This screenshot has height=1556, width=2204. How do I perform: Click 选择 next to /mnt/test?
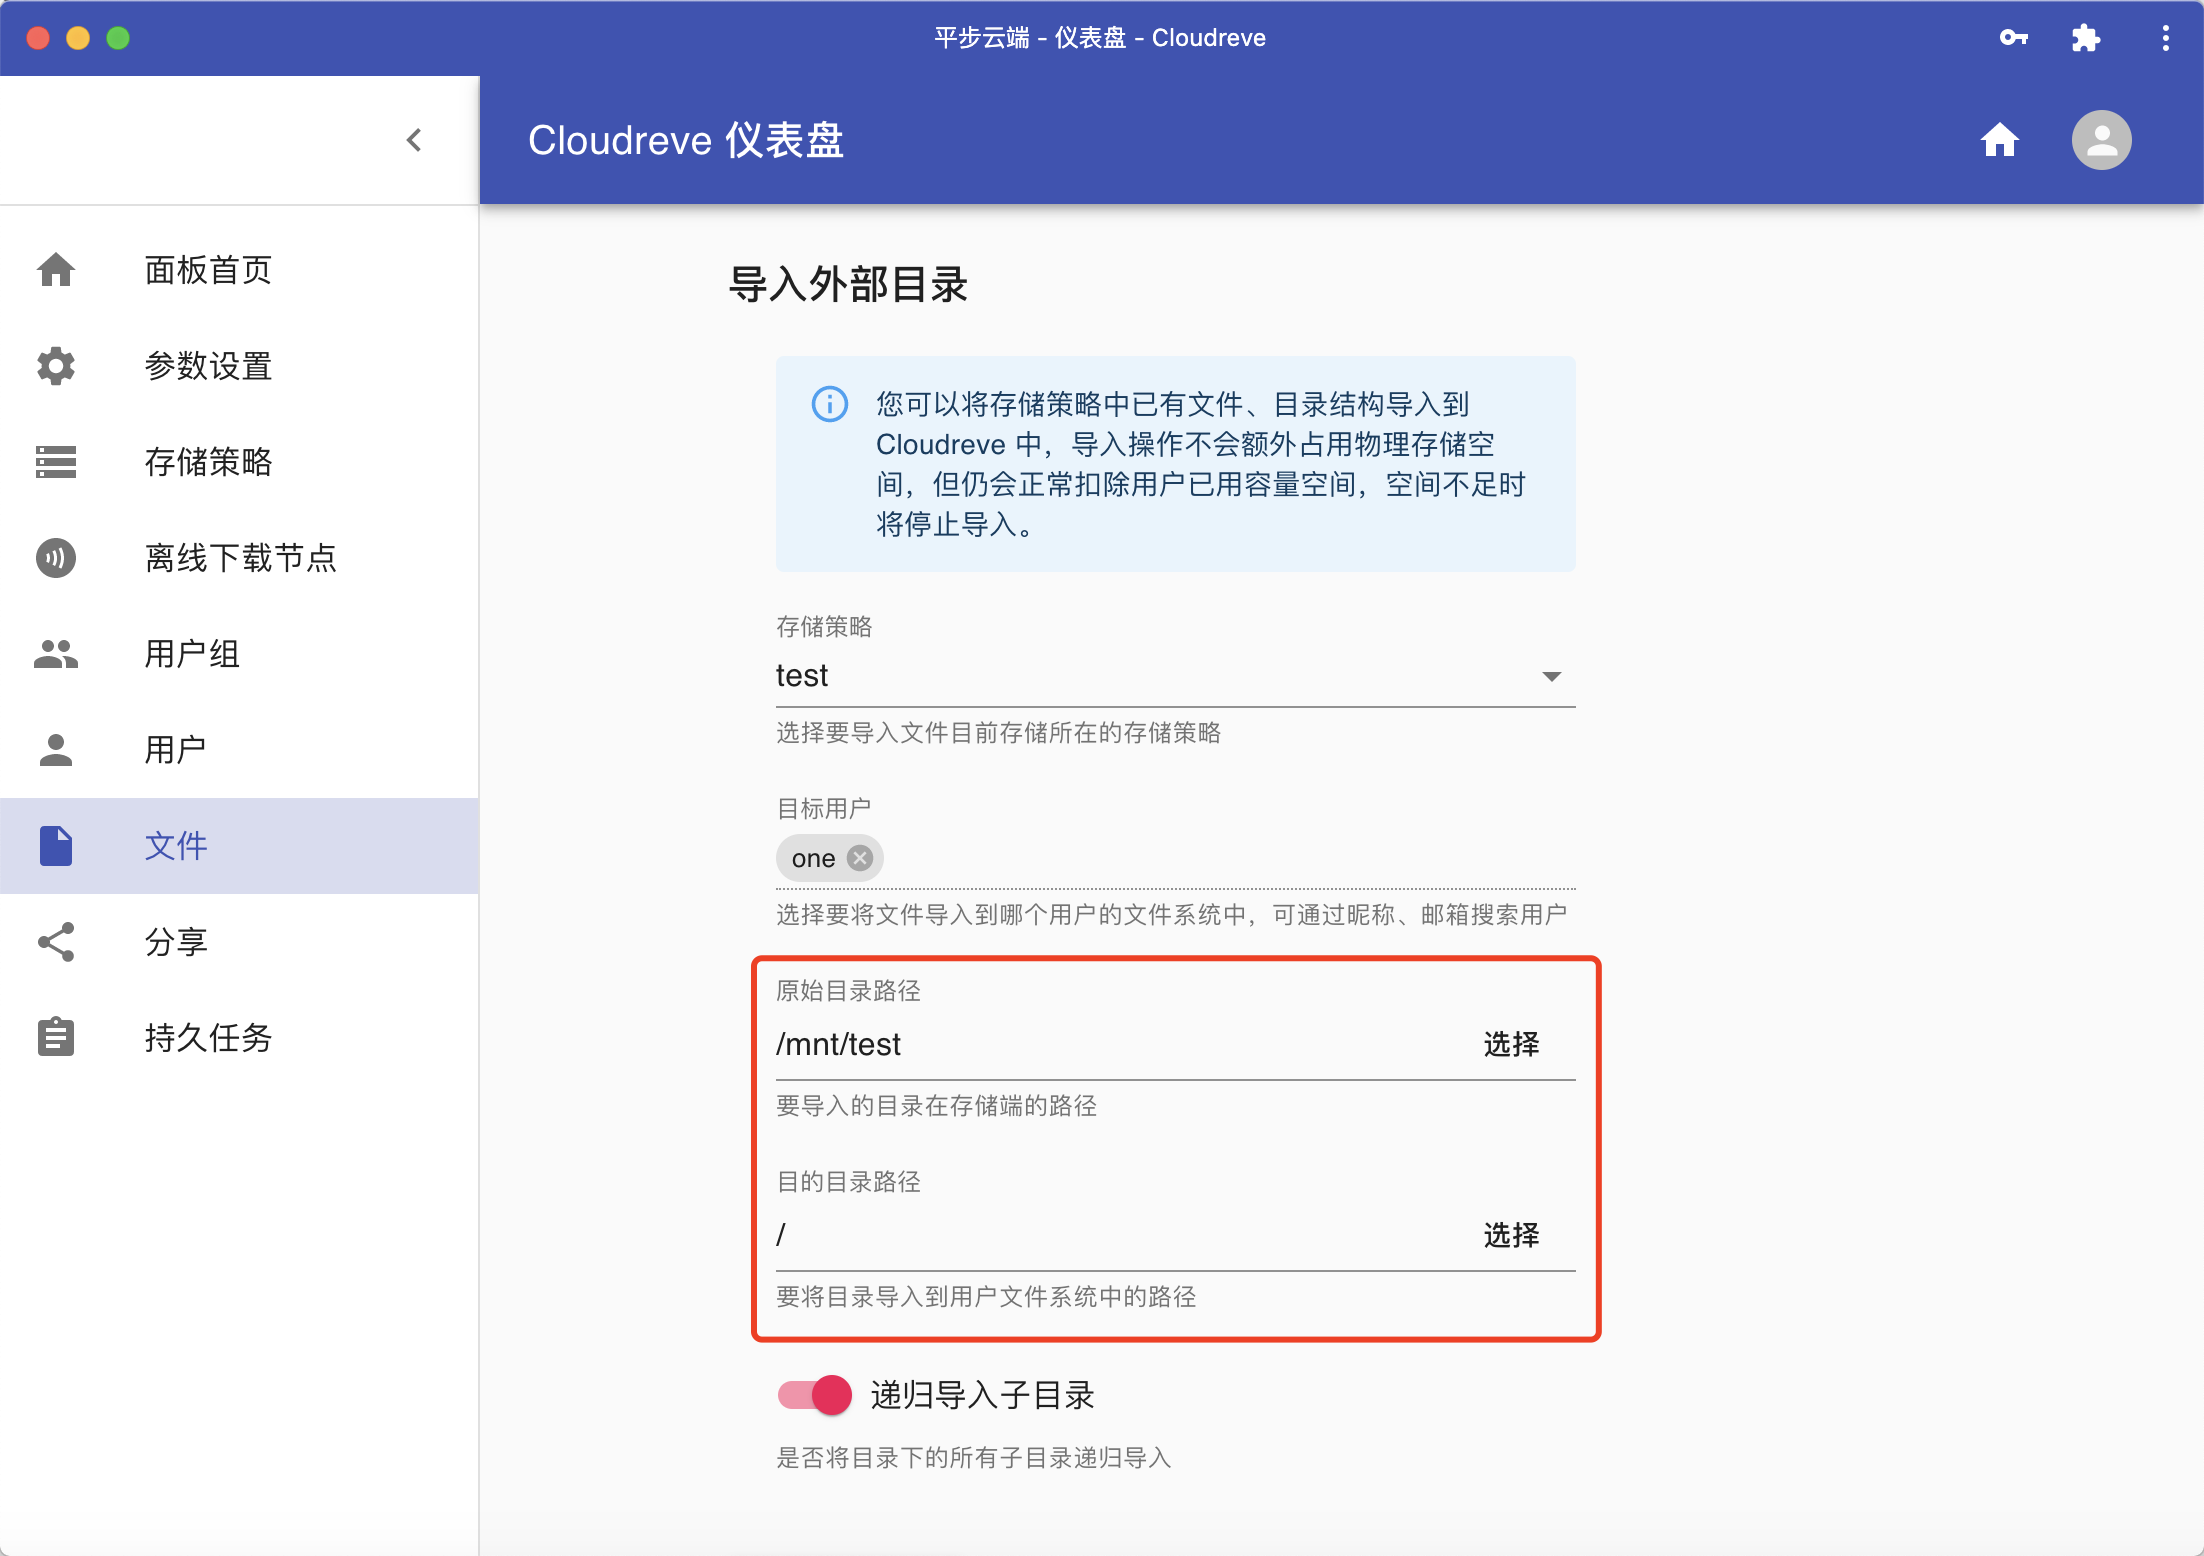pyautogui.click(x=1510, y=1044)
